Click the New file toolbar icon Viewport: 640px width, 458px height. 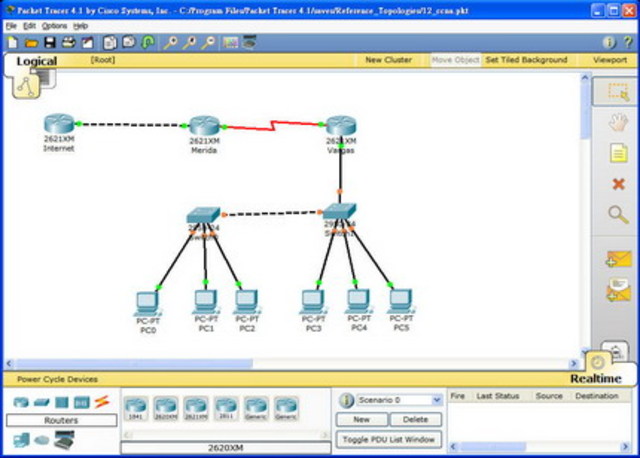[x=12, y=42]
